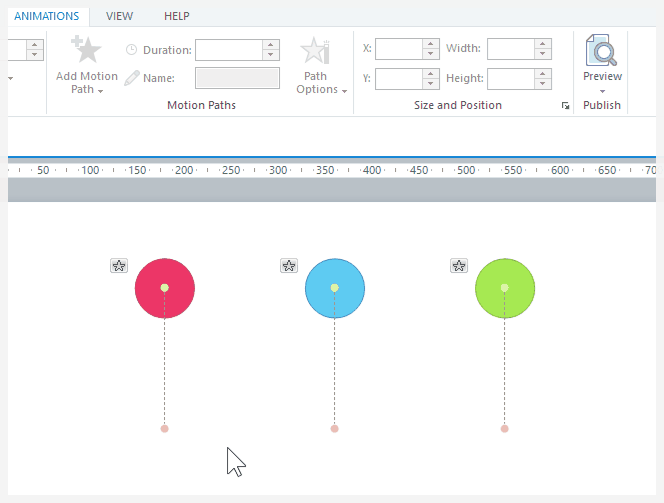664x503 pixels.
Task: Click the animation star badge beside green circle
Action: click(x=459, y=266)
